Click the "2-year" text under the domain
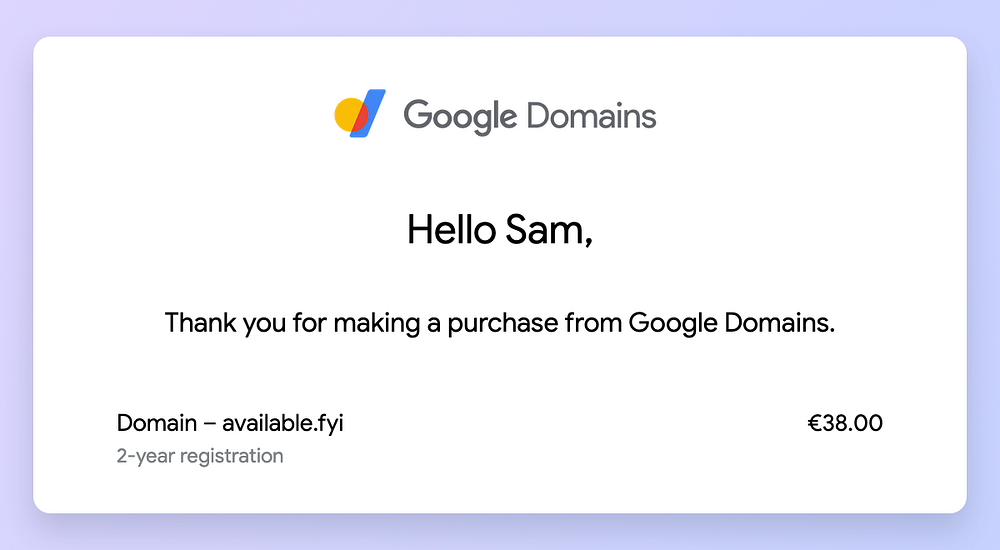1000x550 pixels. 145,457
